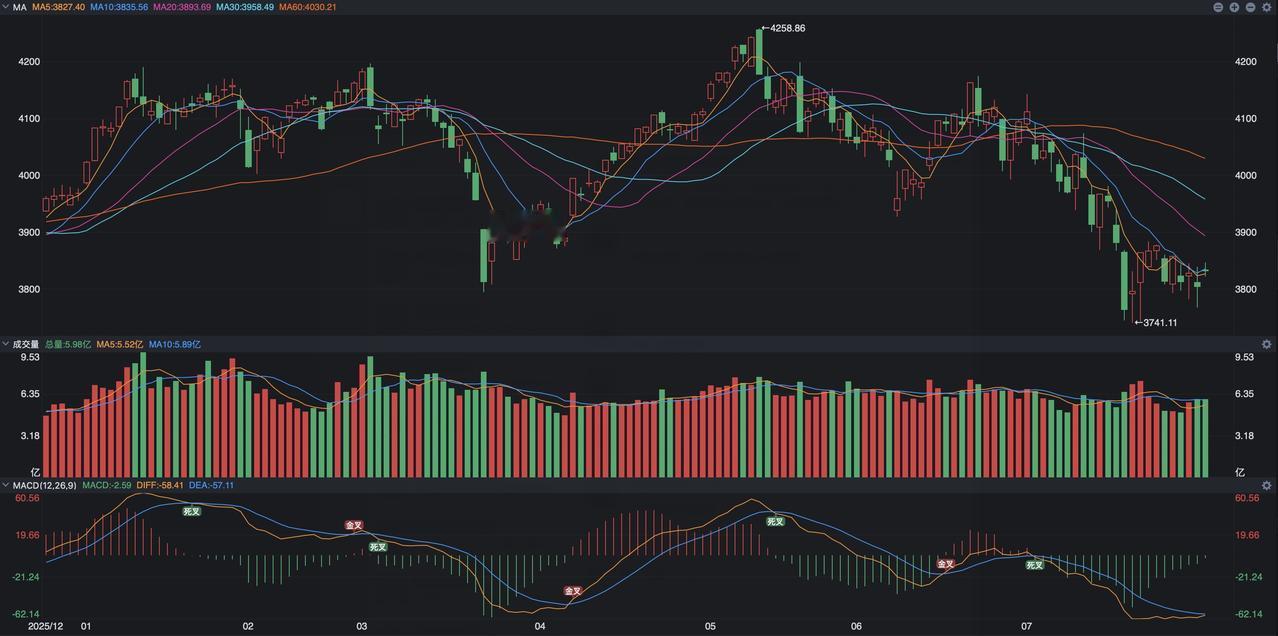1278x636 pixels.
Task: Click the MA5:3827.40 legend value
Action: pos(58,7)
